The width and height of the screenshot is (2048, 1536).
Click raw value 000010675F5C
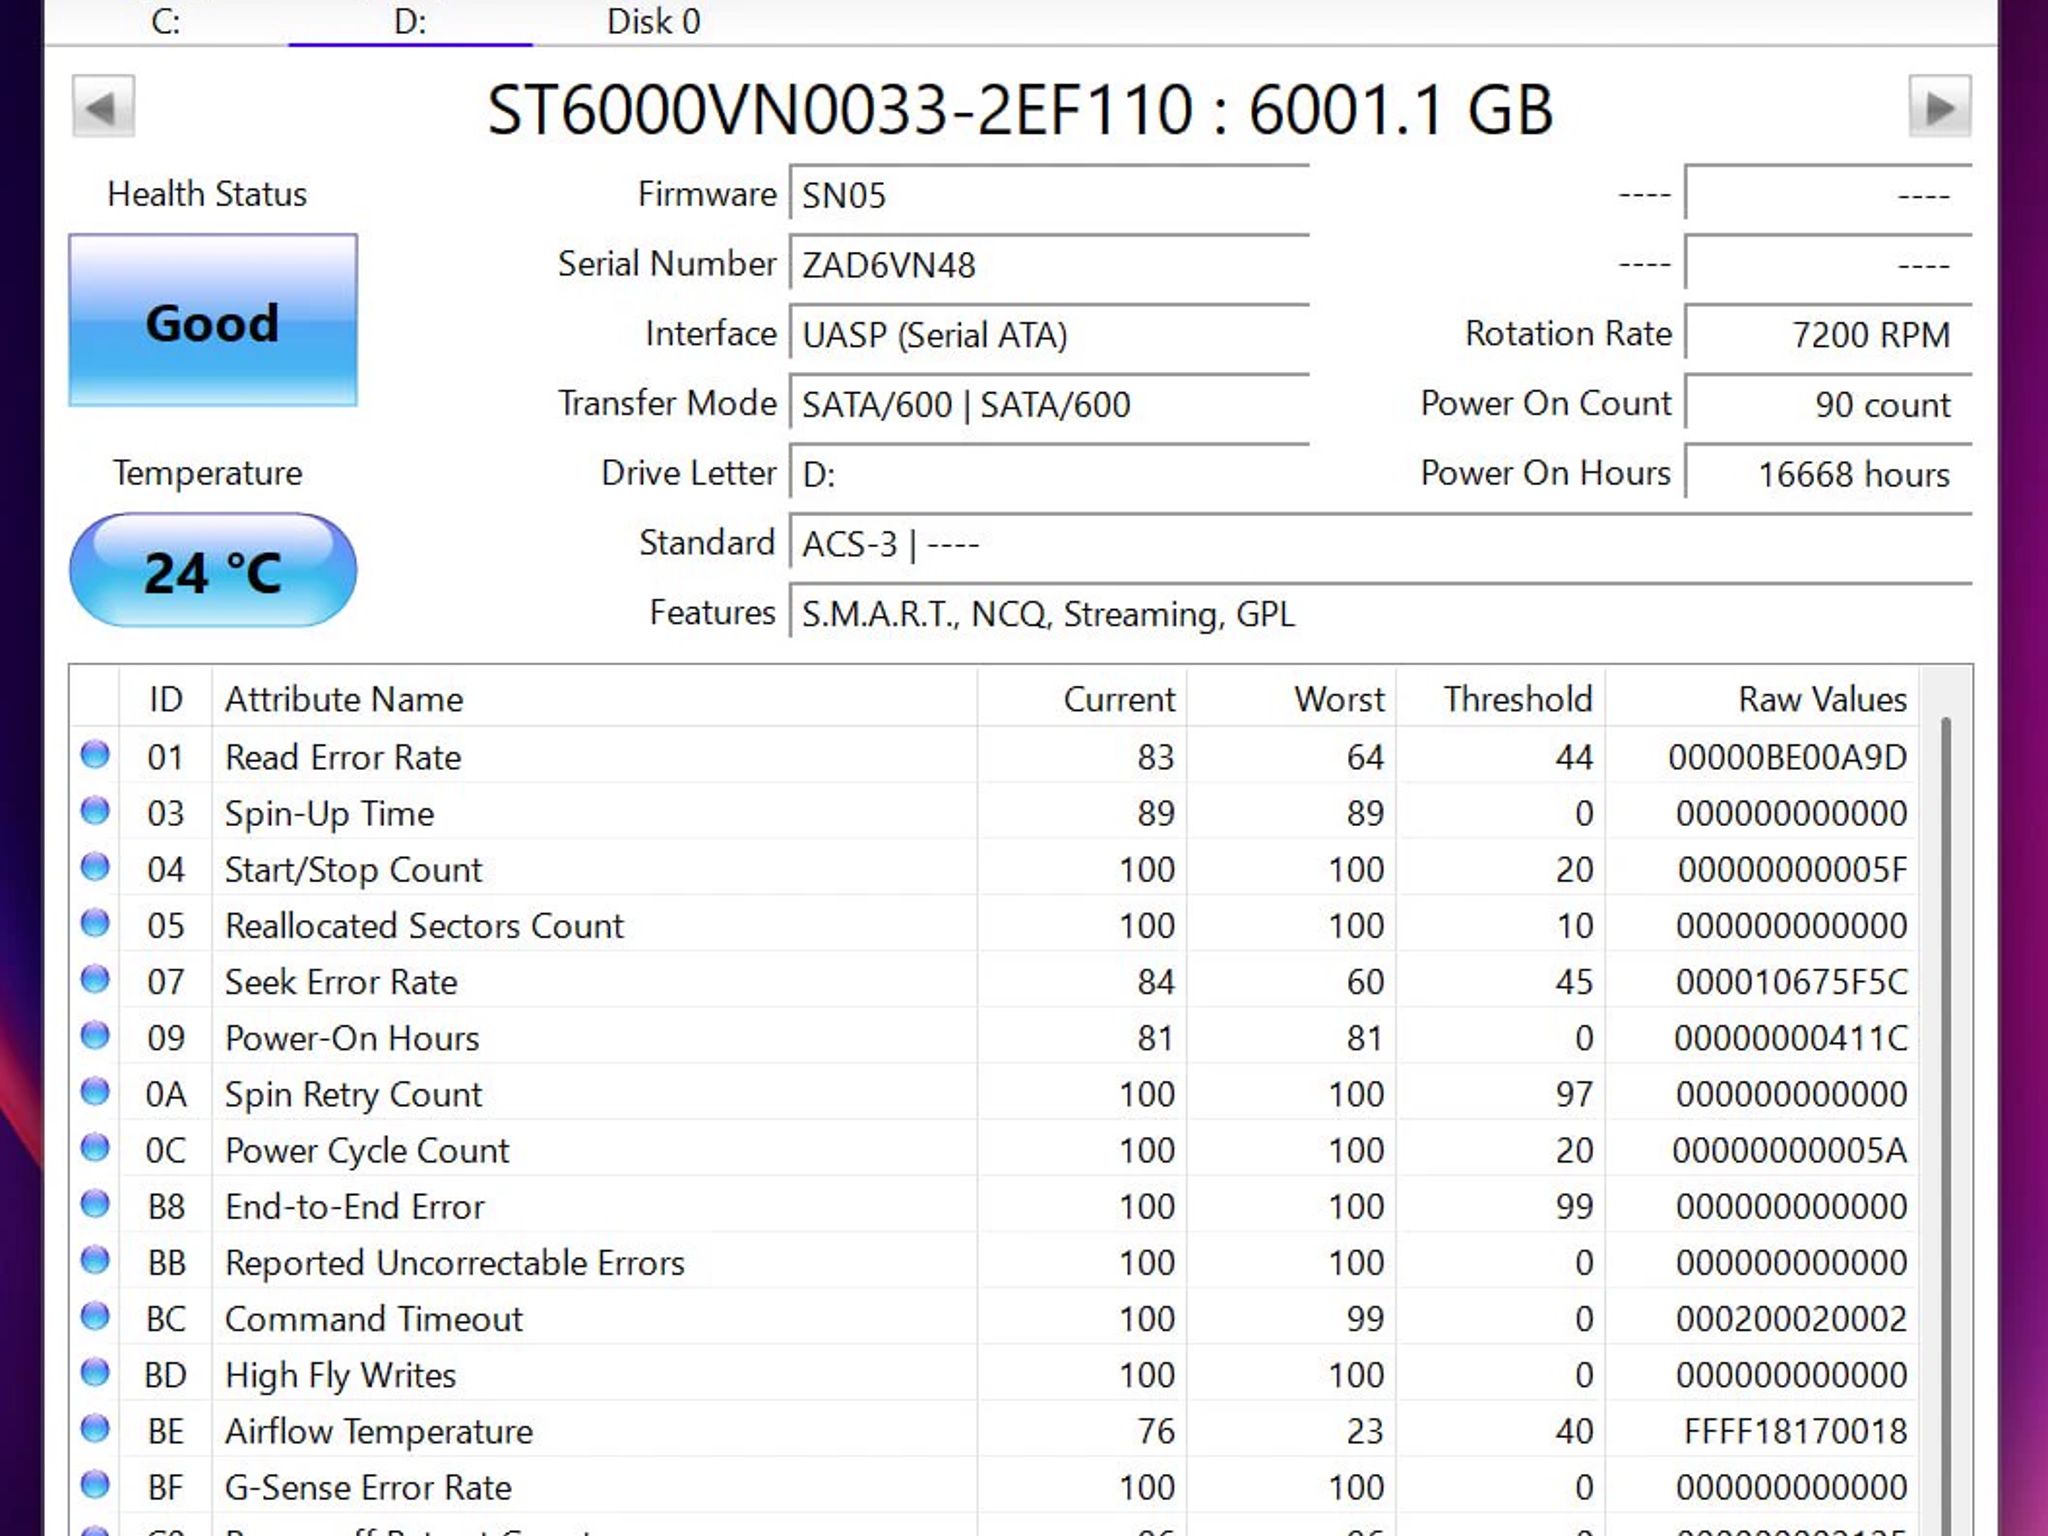pos(1792,982)
